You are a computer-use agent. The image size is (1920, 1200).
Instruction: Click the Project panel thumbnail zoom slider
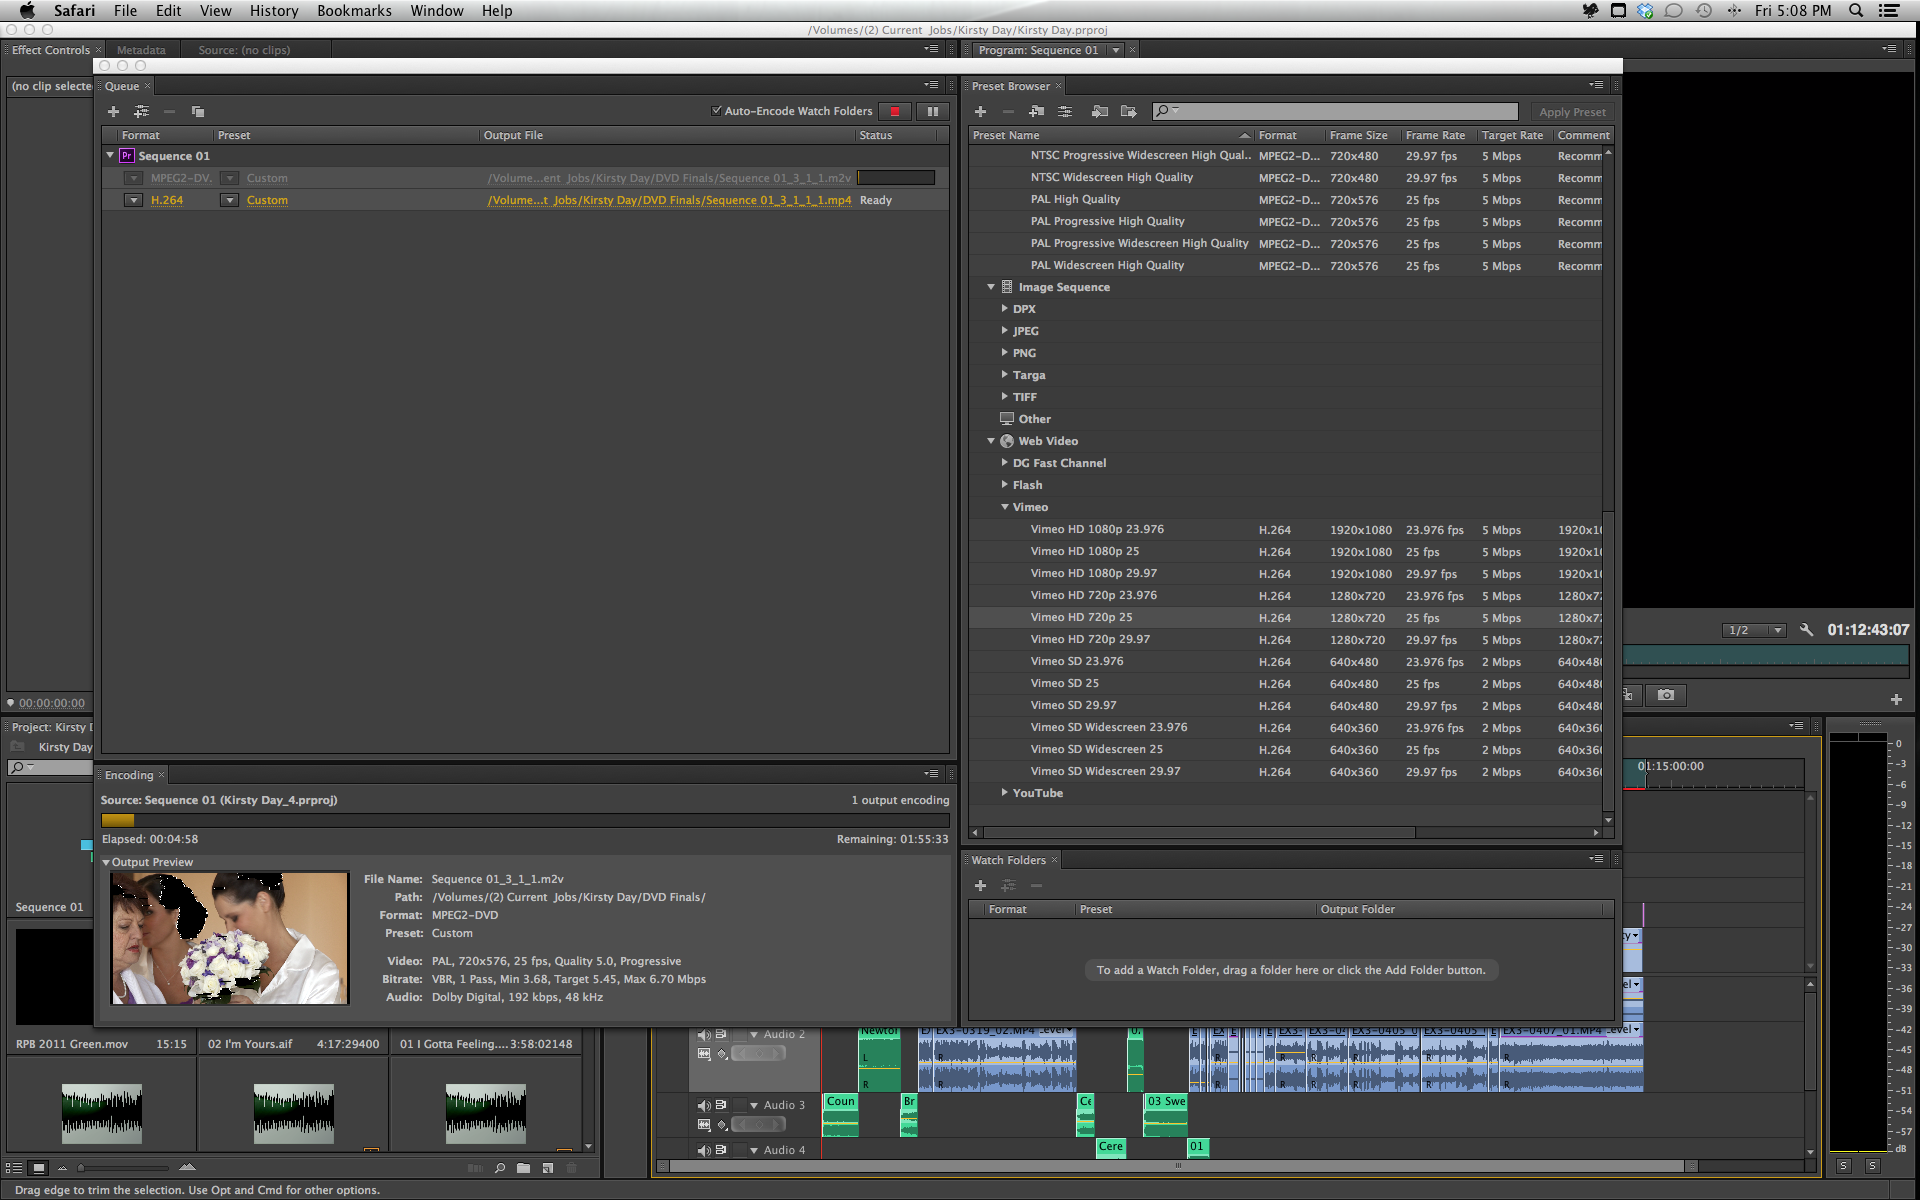click(x=124, y=1167)
